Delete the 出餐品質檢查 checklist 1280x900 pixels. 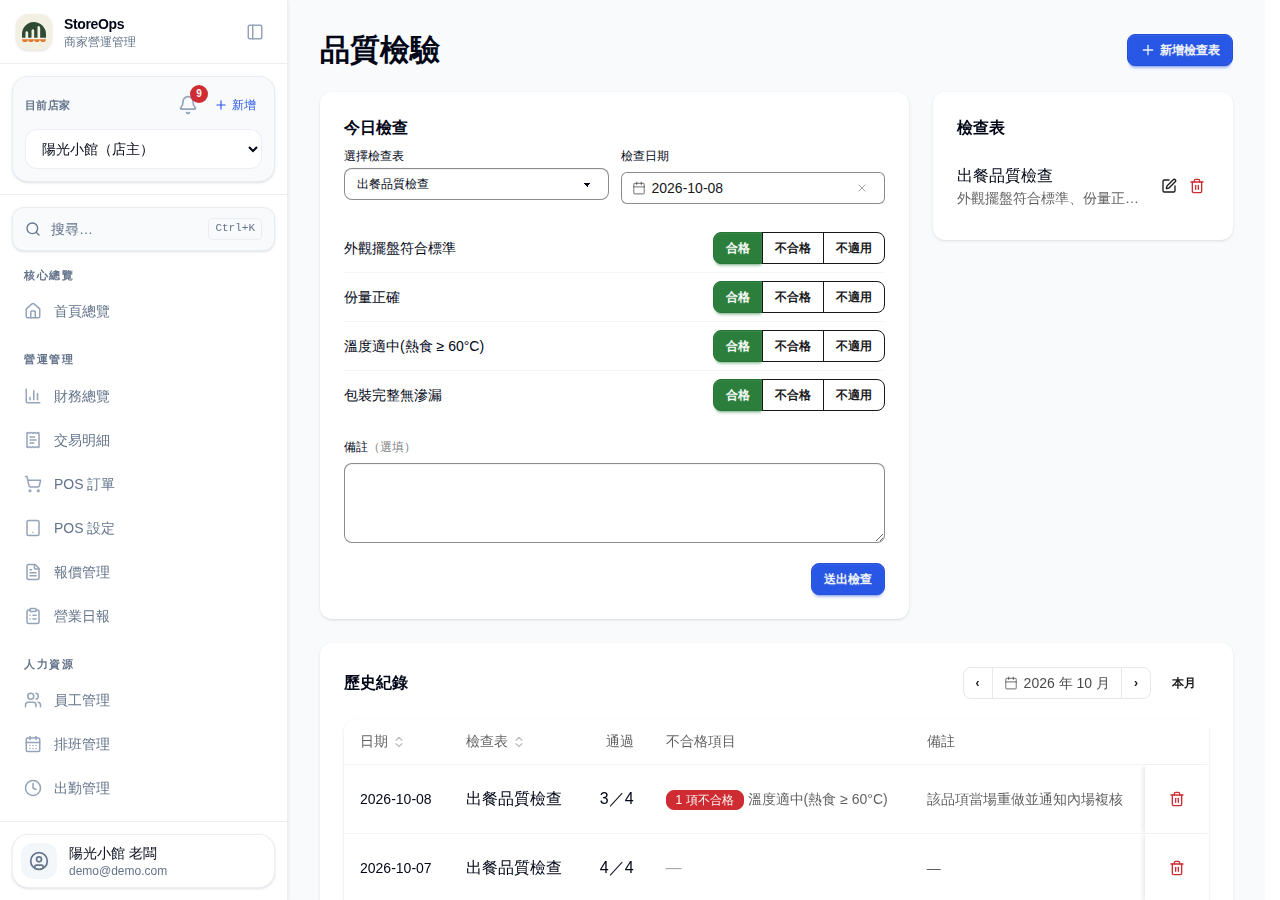click(1197, 186)
